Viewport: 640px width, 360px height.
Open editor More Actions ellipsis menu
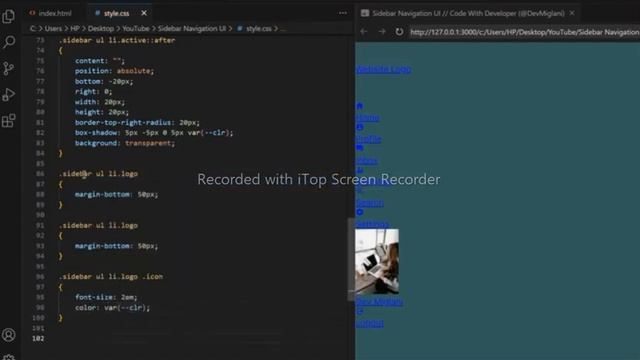(x=343, y=13)
